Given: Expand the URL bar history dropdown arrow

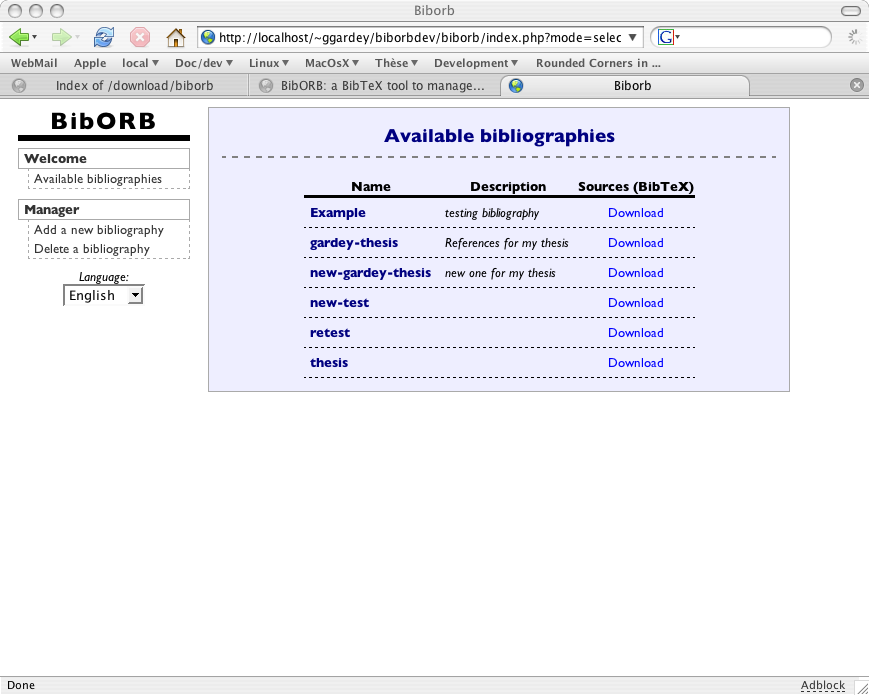Looking at the screenshot, I should pos(634,37).
